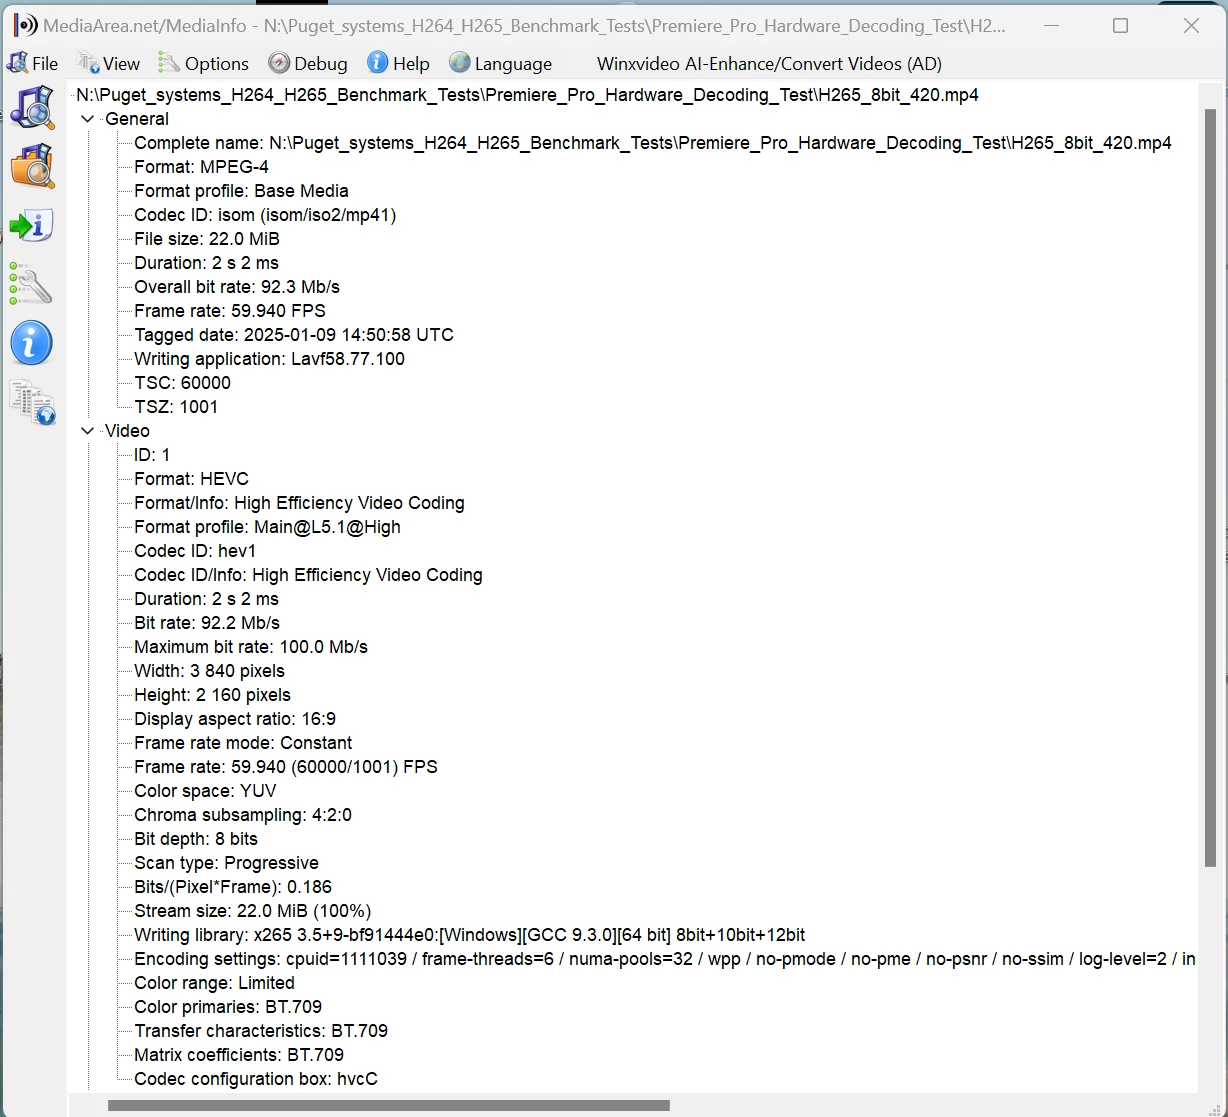Viewport: 1228px width, 1117px height.
Task: Select 'Format/Info: High Efficiency Video Coding' row
Action: [300, 503]
